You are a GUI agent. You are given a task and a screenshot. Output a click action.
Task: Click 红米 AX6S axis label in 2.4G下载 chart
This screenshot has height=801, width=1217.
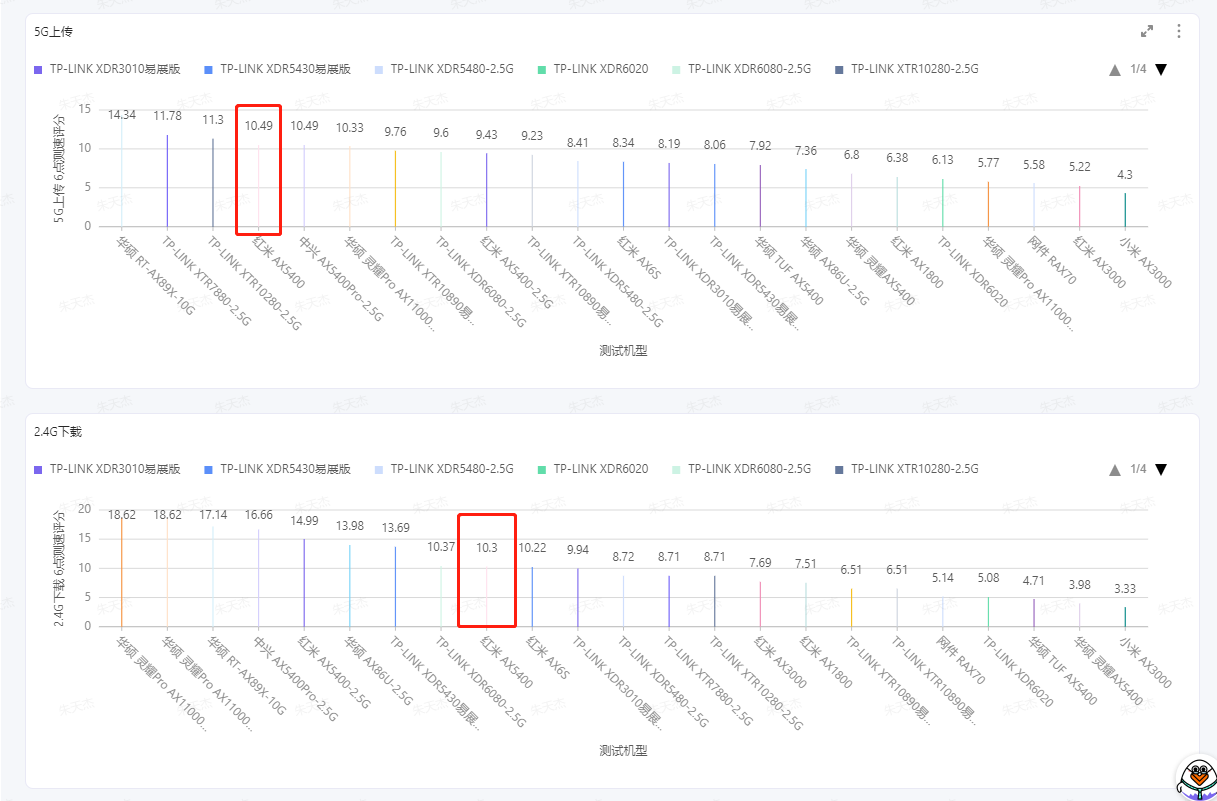pos(549,658)
